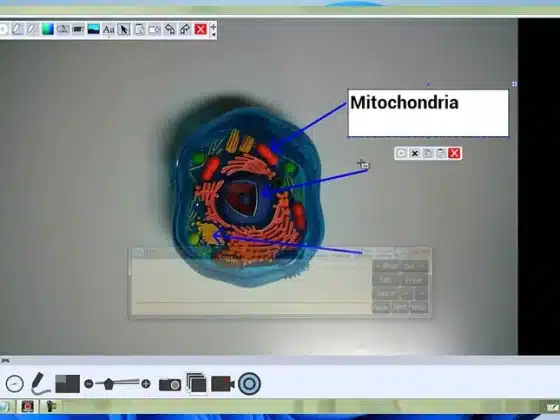Click the Del key on on-screen keyboard
Image resolution: width=560 pixels, height=420 pixels.
pyautogui.click(x=414, y=266)
